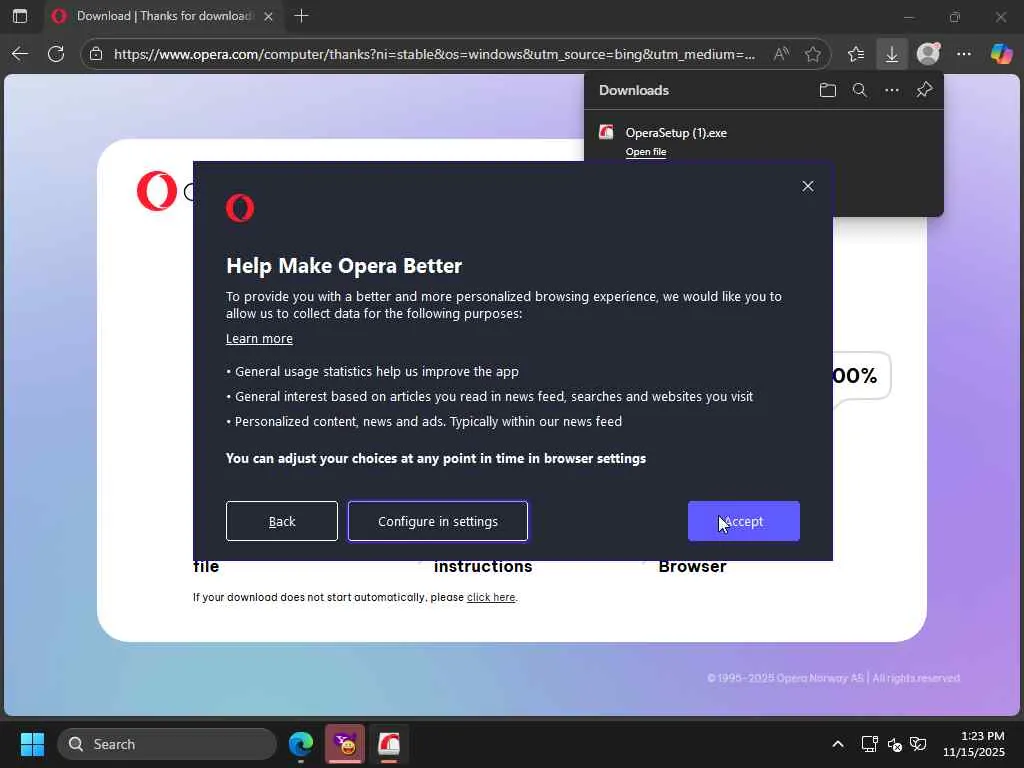
Task: Show hidden system tray icons
Action: (838, 744)
